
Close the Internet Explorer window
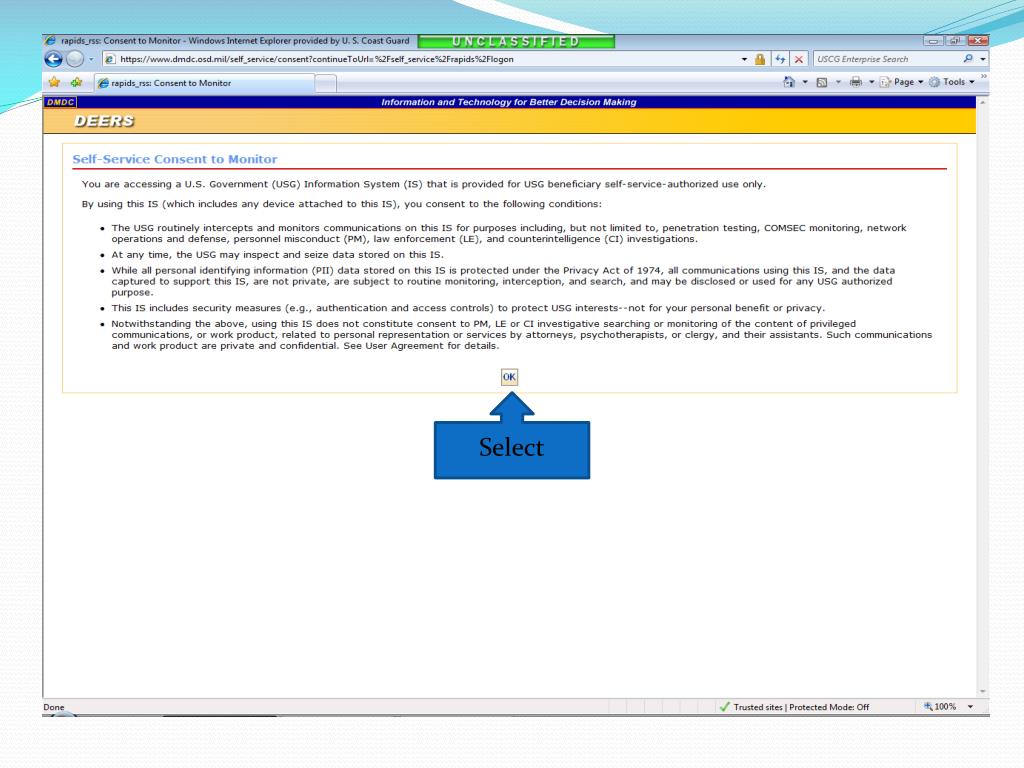pyautogui.click(x=977, y=40)
